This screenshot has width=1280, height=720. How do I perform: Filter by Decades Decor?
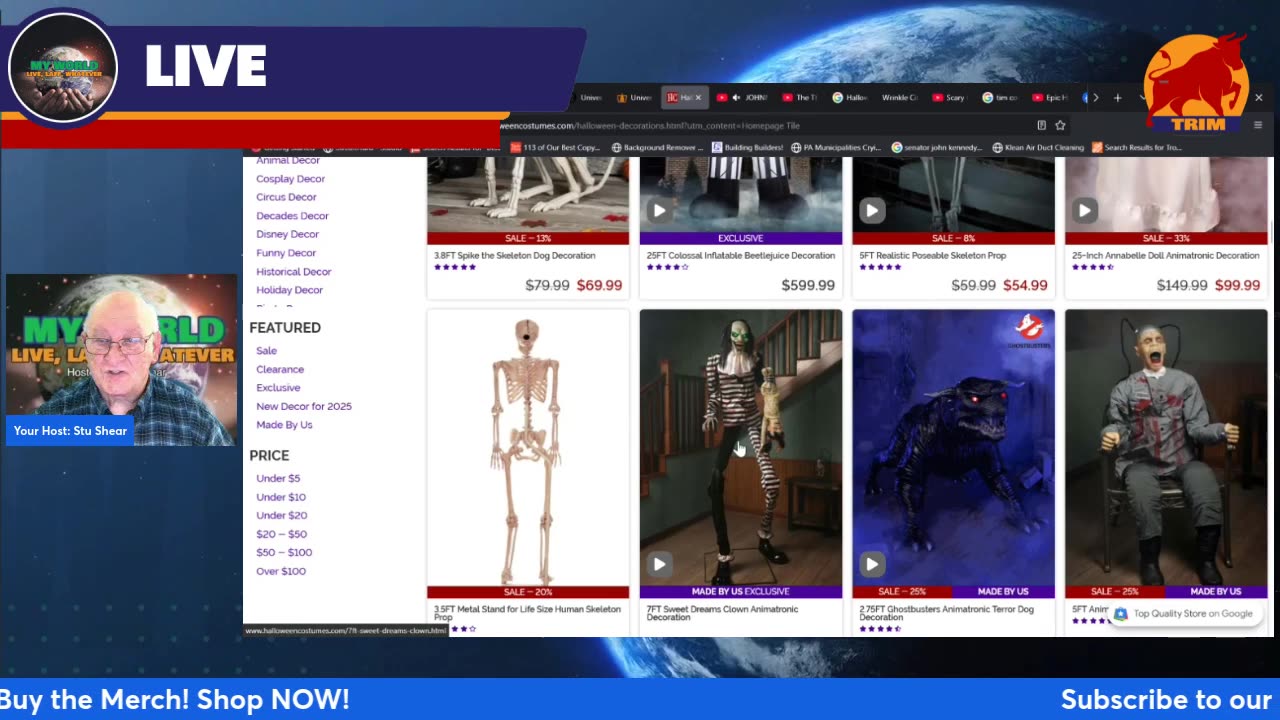292,216
